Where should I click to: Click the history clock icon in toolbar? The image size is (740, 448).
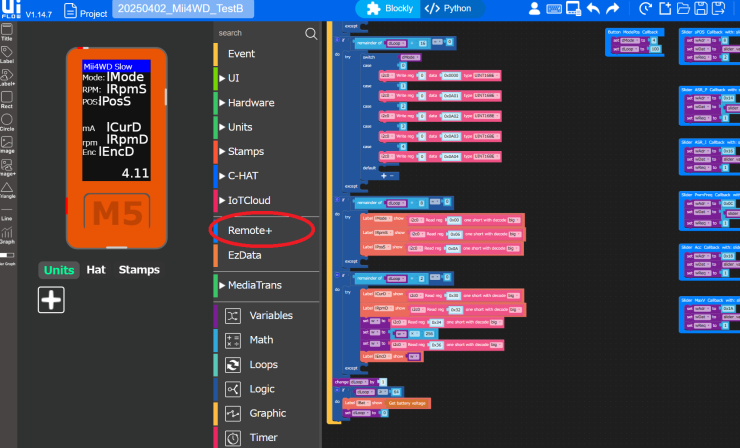click(x=645, y=8)
